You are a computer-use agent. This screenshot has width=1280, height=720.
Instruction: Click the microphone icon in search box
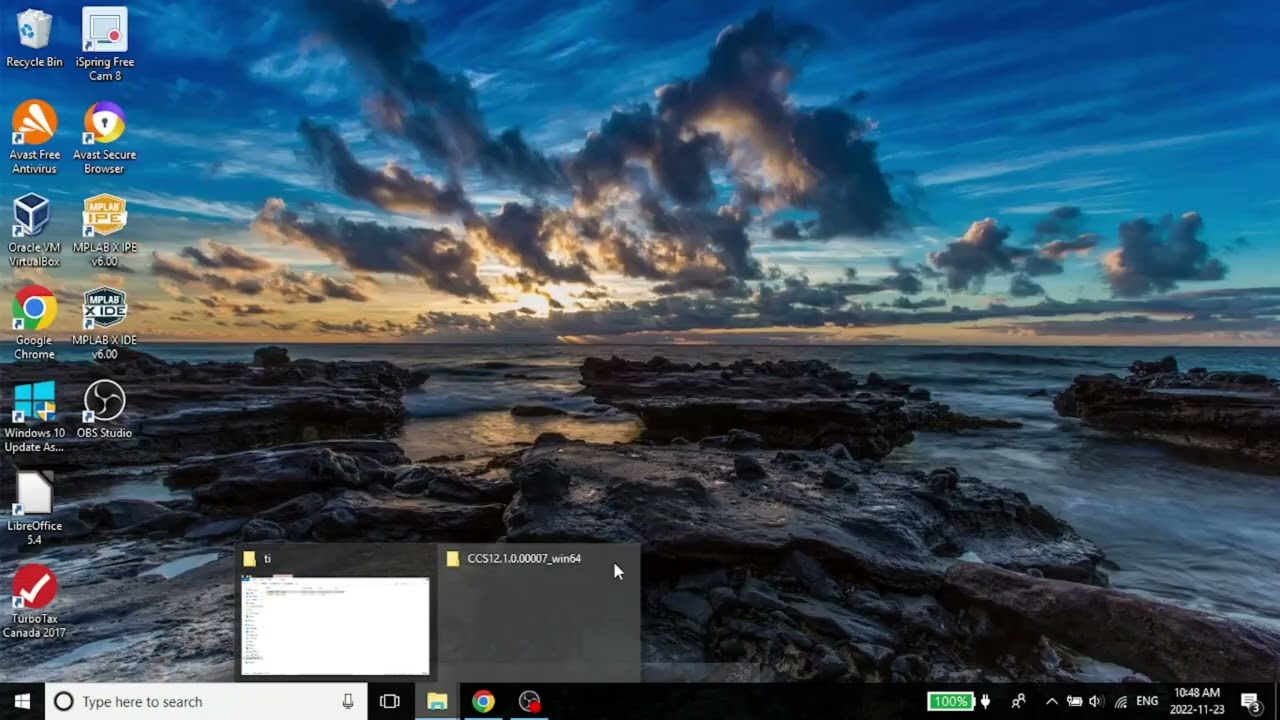[x=348, y=701]
